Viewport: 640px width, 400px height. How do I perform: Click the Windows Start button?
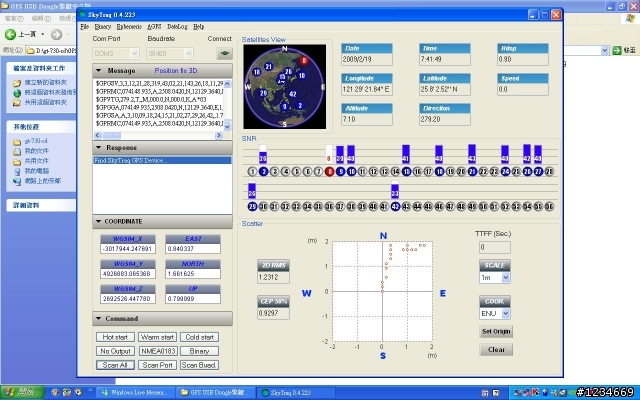[x=22, y=393]
